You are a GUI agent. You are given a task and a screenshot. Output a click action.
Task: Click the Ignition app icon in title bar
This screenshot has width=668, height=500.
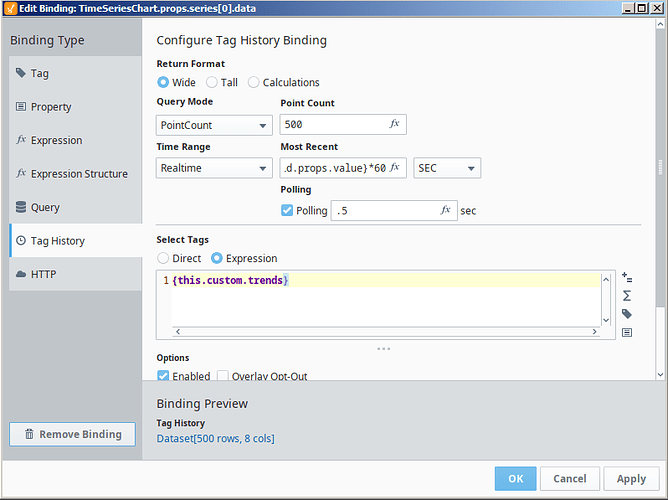pos(10,9)
